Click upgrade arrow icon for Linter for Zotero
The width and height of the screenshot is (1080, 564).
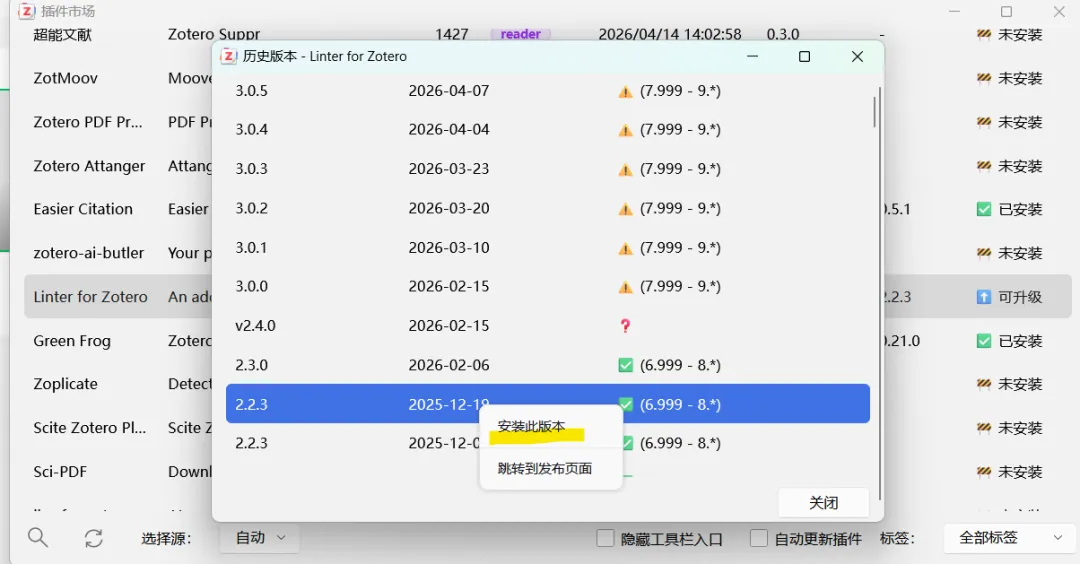[x=984, y=297]
